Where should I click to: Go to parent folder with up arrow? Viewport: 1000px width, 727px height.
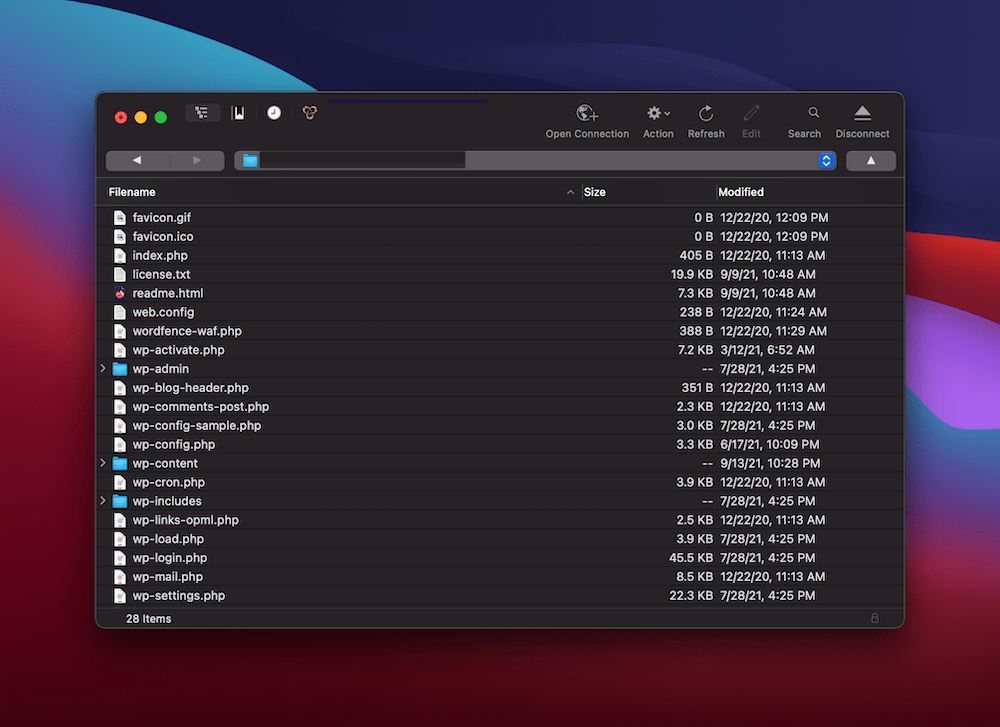pyautogui.click(x=871, y=161)
